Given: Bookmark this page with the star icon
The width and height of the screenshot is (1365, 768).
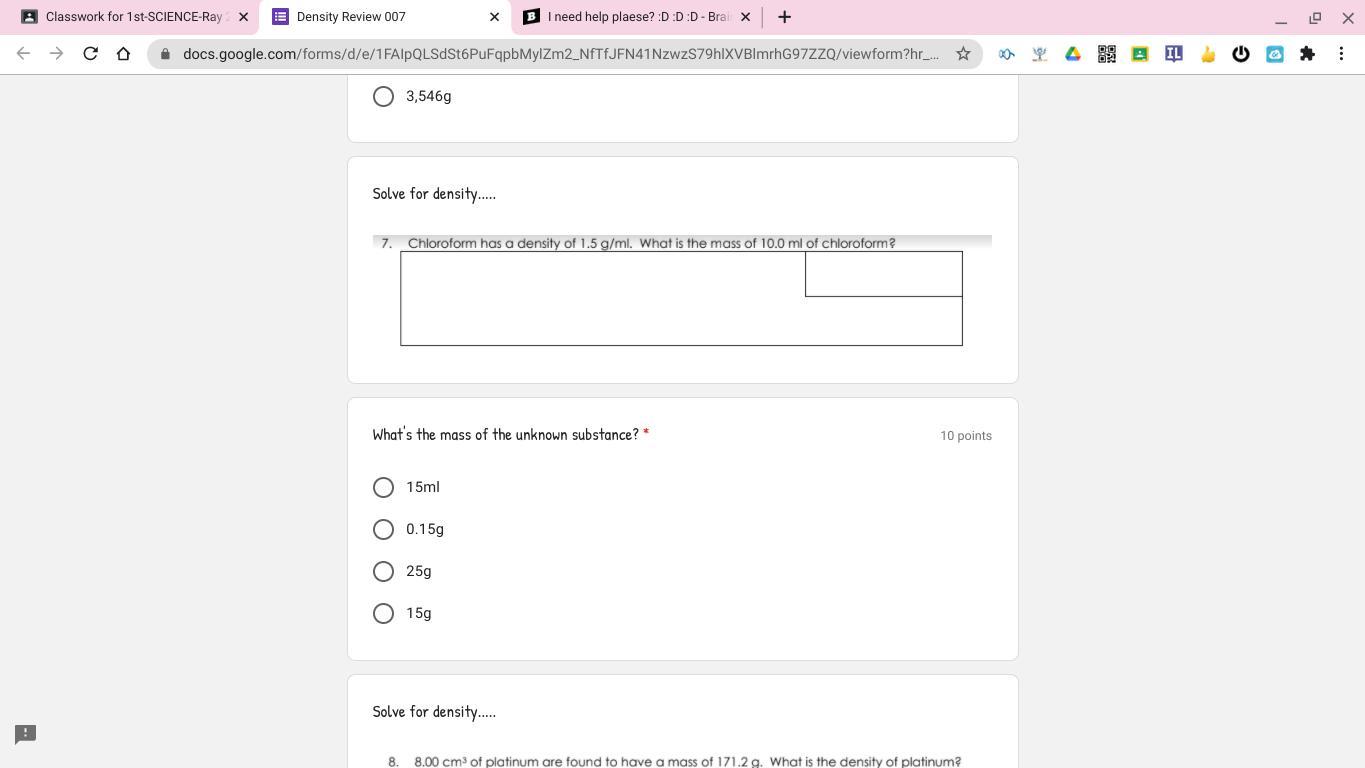Looking at the screenshot, I should pos(963,54).
